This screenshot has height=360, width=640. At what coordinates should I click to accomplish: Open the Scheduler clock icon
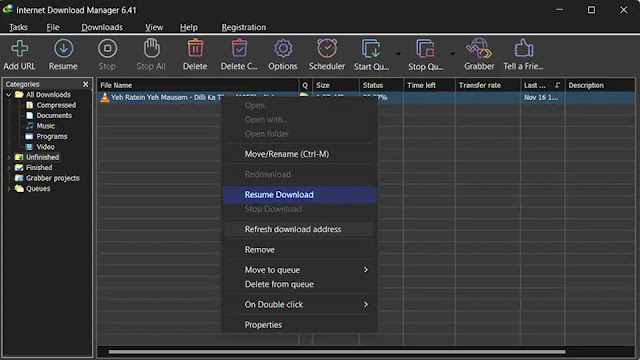click(327, 48)
